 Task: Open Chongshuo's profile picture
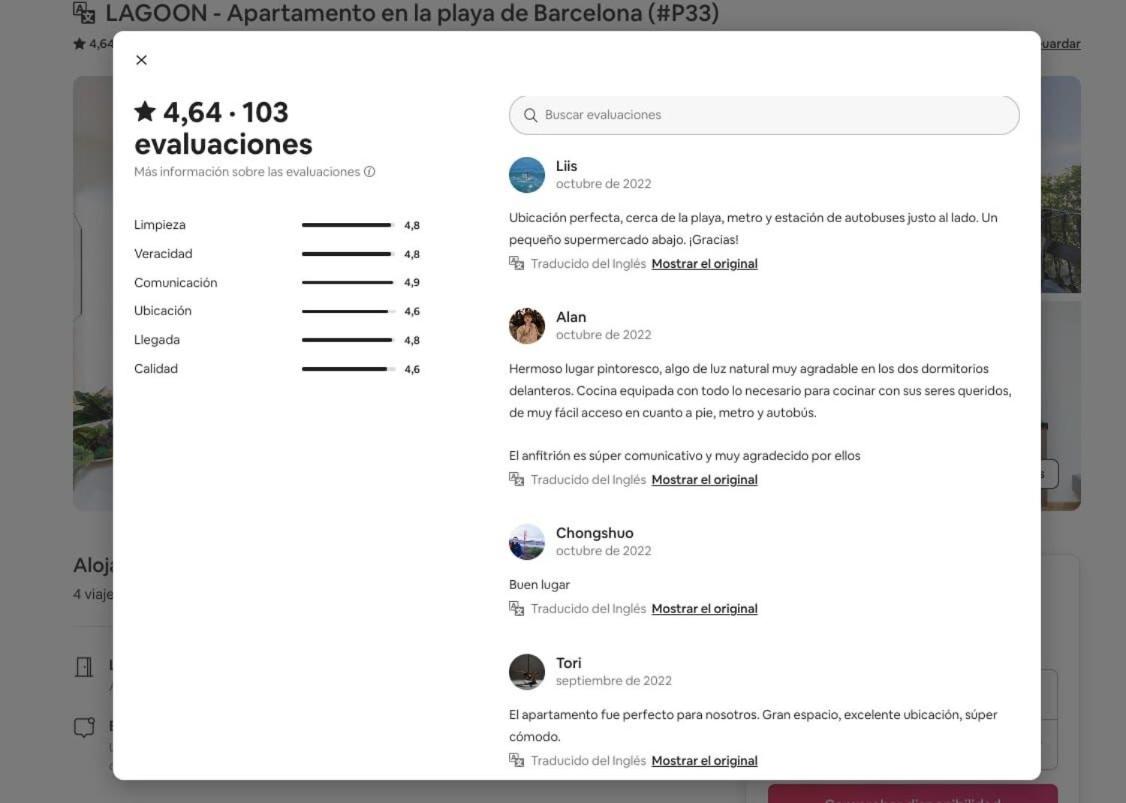coord(527,542)
